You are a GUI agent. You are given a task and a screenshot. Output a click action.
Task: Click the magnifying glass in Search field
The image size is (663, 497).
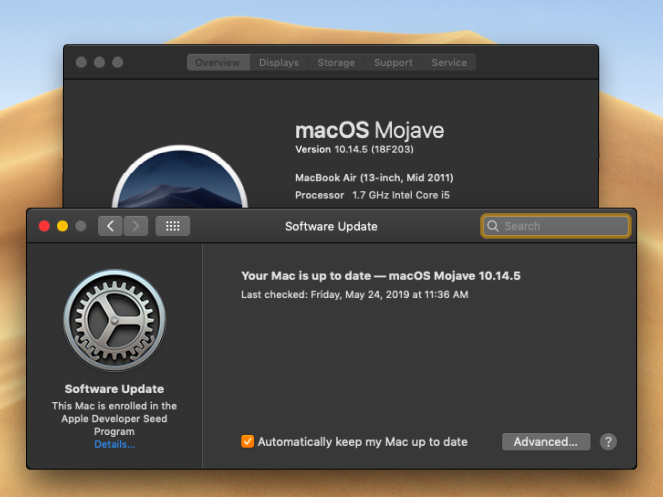click(493, 226)
